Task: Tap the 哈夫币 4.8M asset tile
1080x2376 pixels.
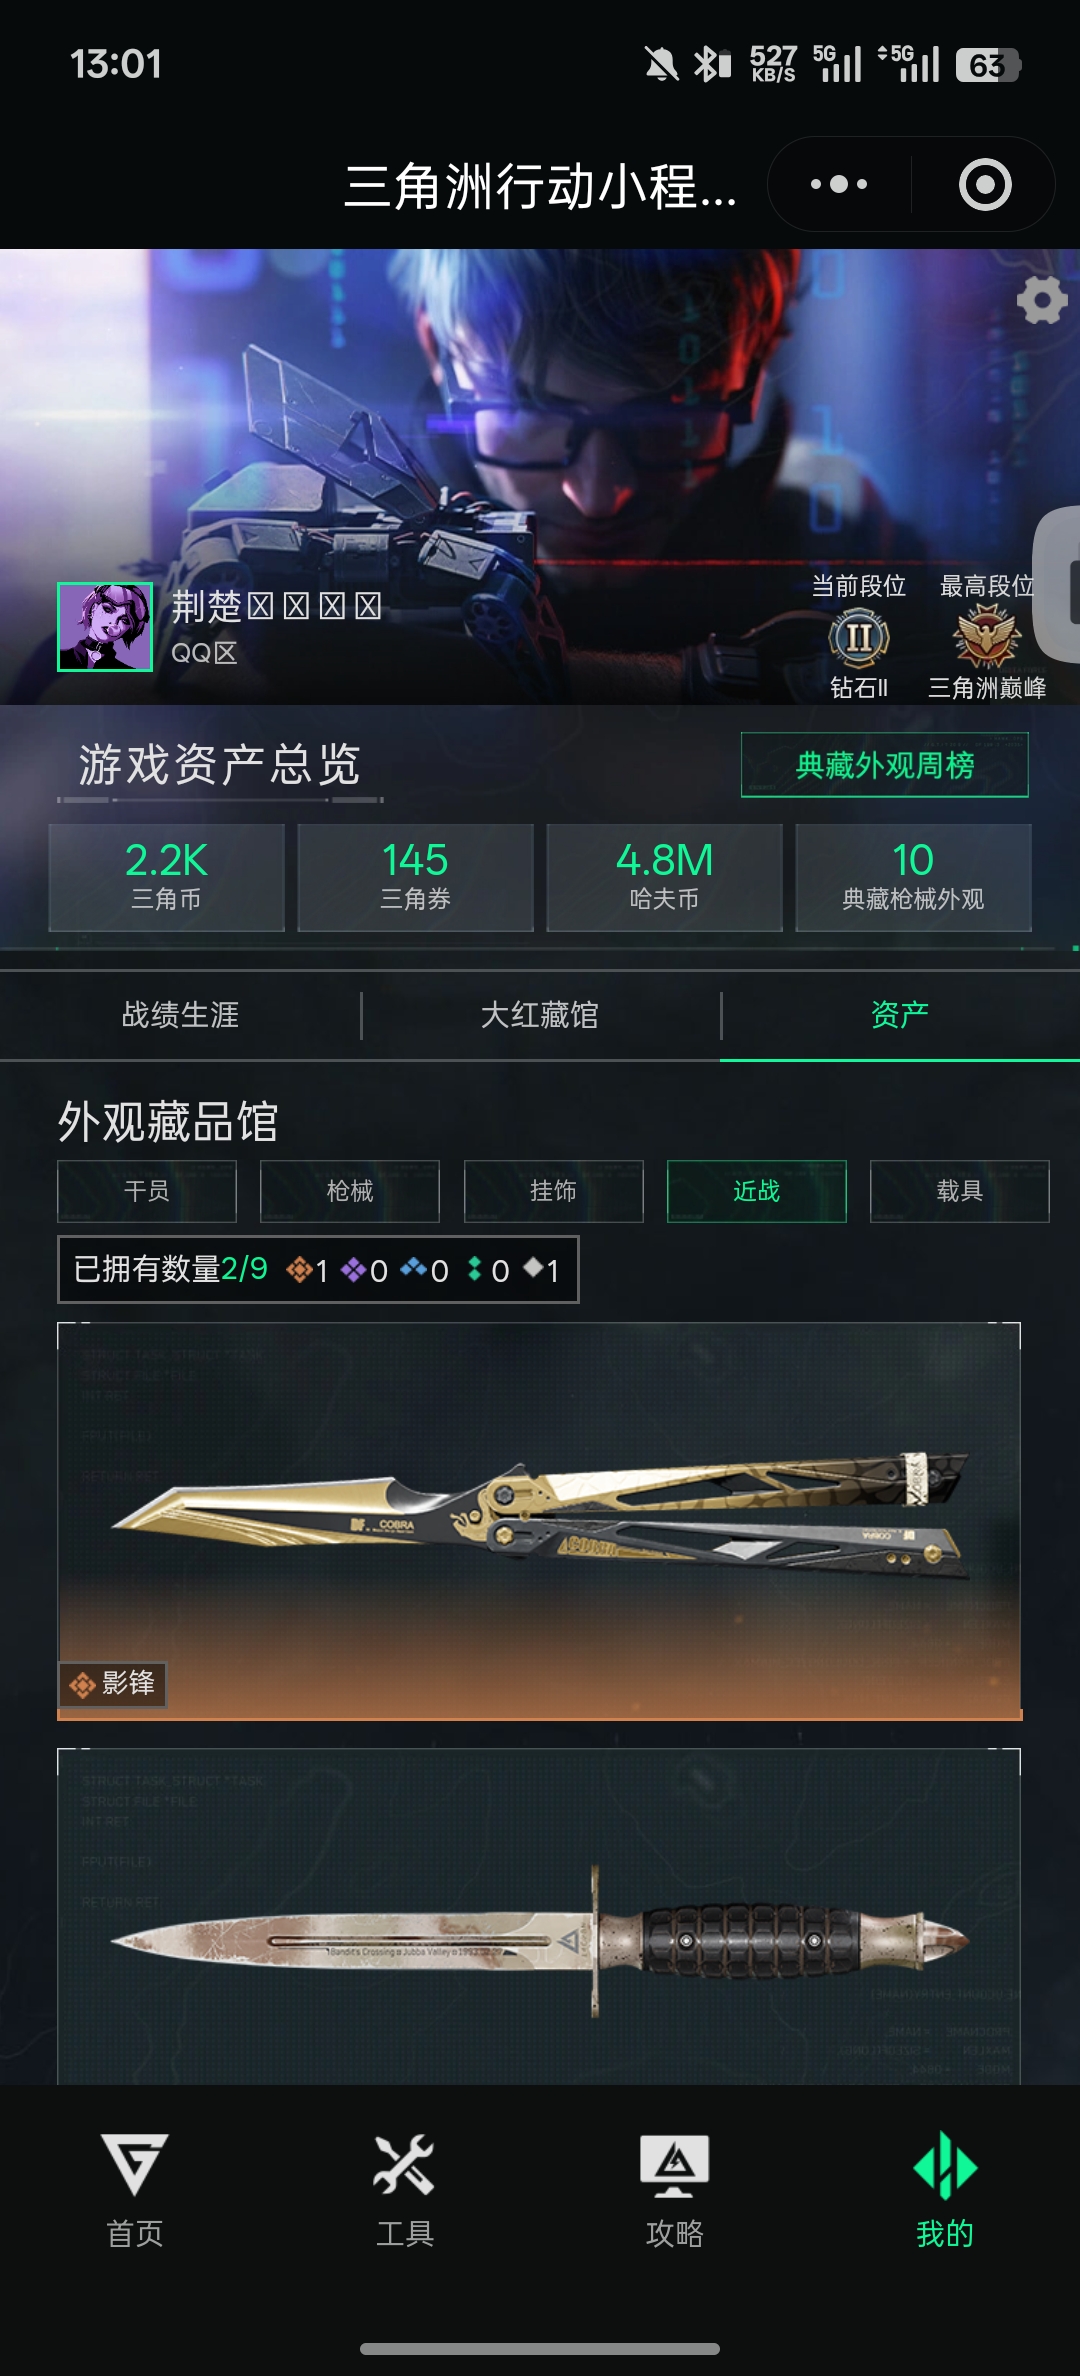Action: click(665, 877)
